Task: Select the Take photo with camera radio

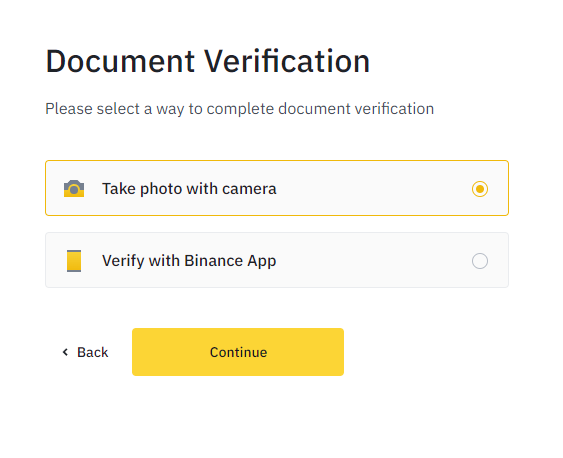Action: click(480, 189)
